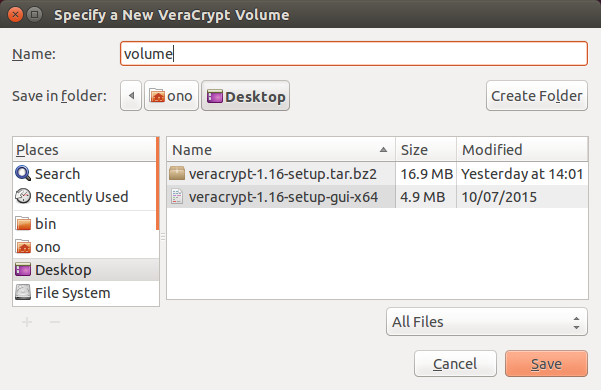Click the Create Folder button
The image size is (601, 390).
click(x=537, y=96)
